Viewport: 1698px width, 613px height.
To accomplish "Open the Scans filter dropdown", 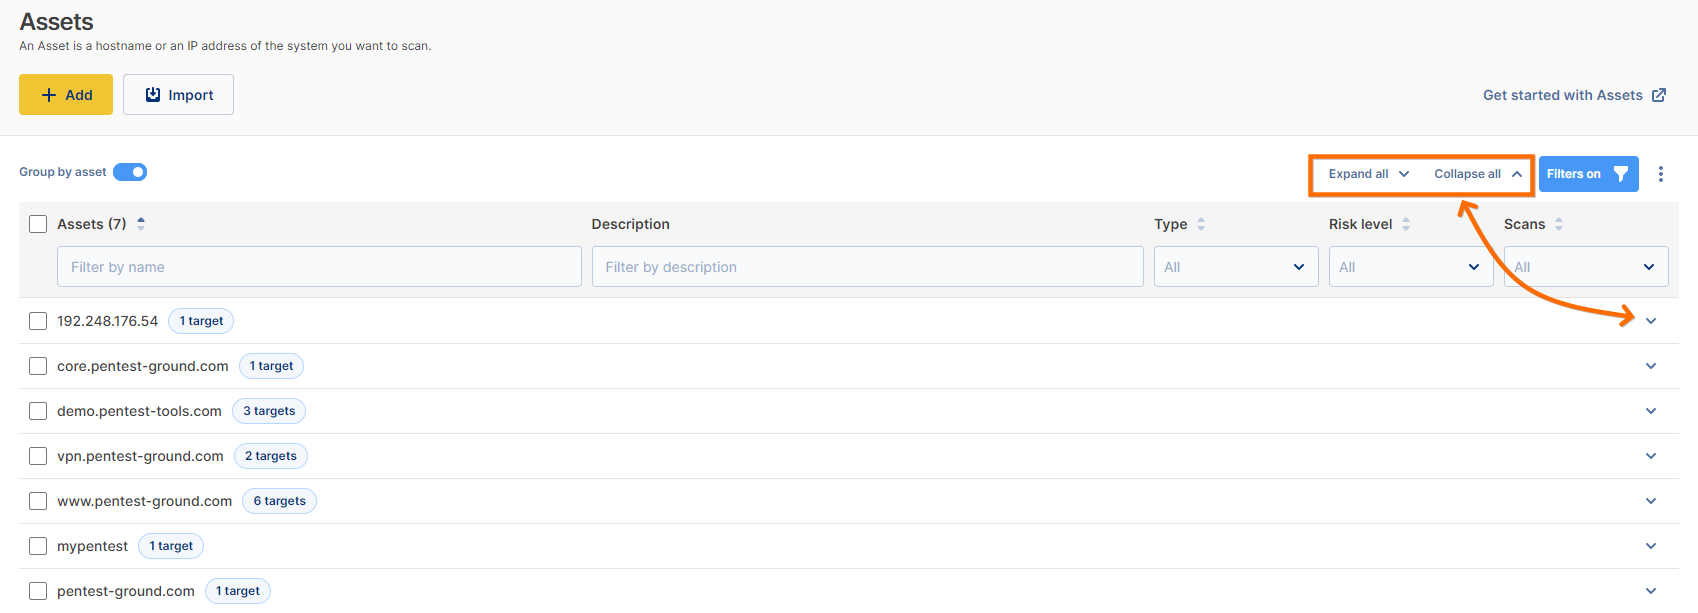I will 1586,267.
